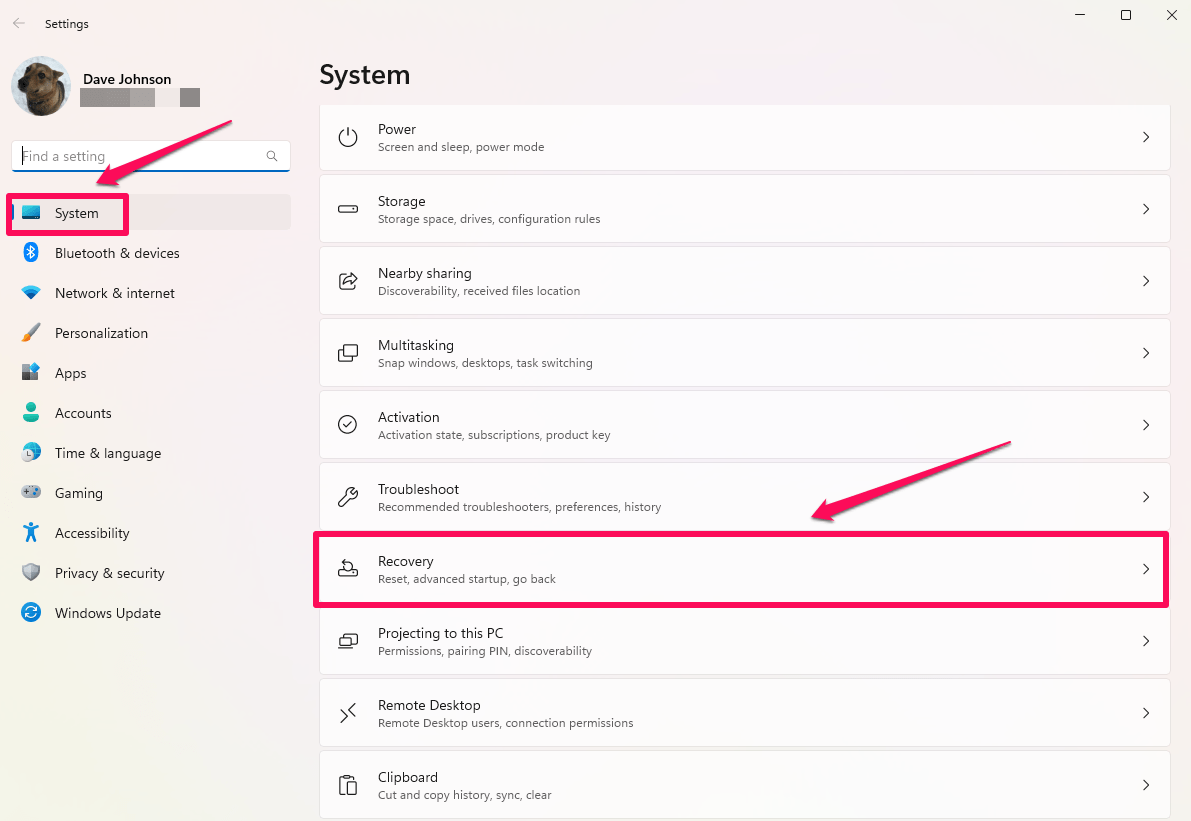This screenshot has width=1191, height=821.
Task: Click the search magnifier icon
Action: coord(272,156)
